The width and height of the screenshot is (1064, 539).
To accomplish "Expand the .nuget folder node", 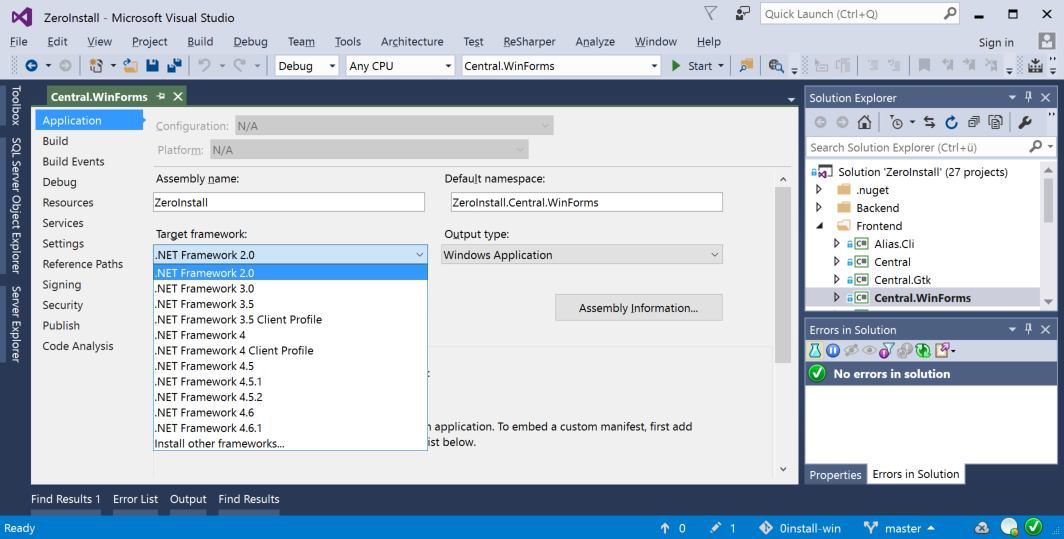I will coord(819,189).
